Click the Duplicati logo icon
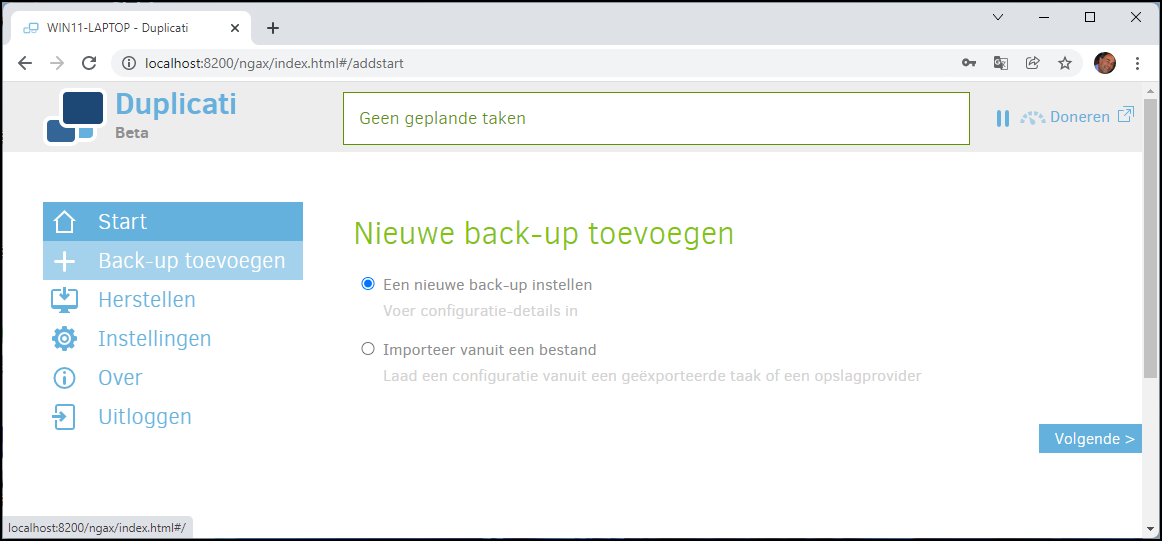Viewport: 1162px width, 541px height. (x=72, y=116)
